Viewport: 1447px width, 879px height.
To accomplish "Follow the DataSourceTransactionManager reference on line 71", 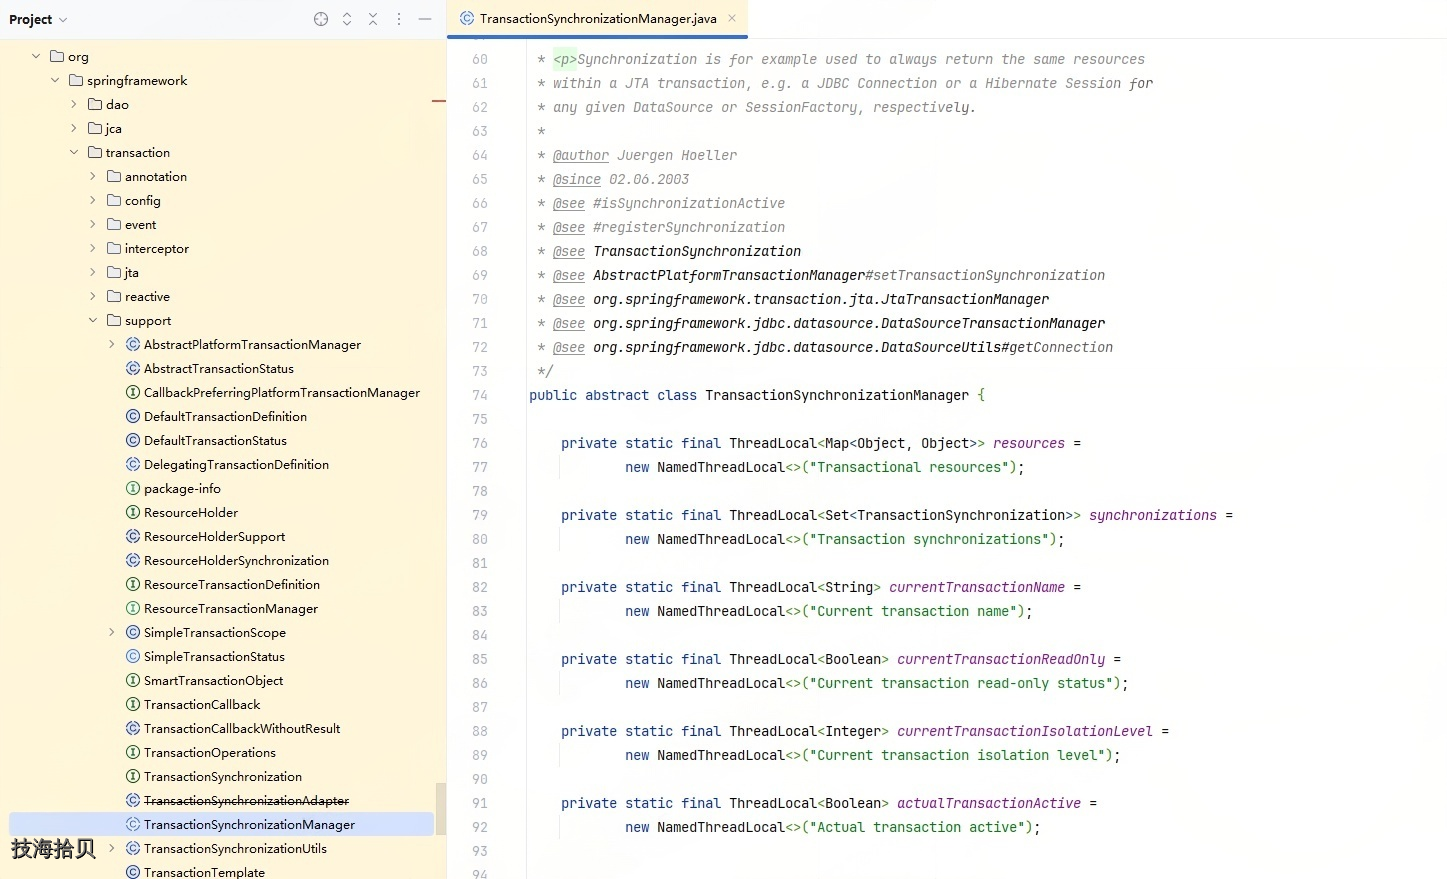I will pyautogui.click(x=849, y=324).
